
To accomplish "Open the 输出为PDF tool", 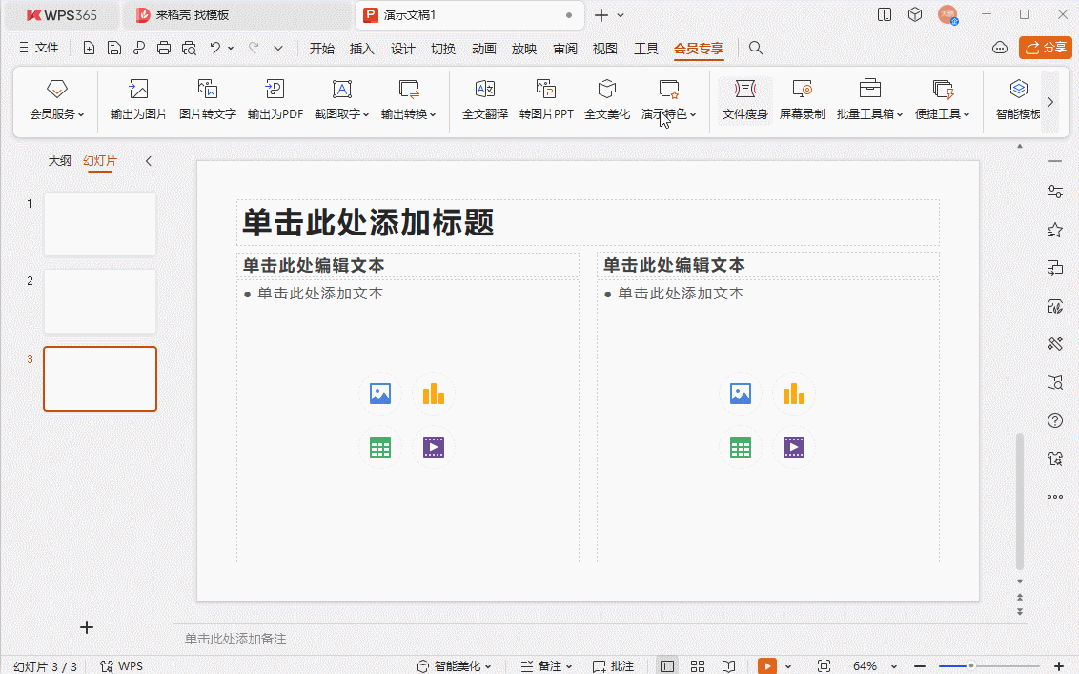I will pyautogui.click(x=275, y=100).
